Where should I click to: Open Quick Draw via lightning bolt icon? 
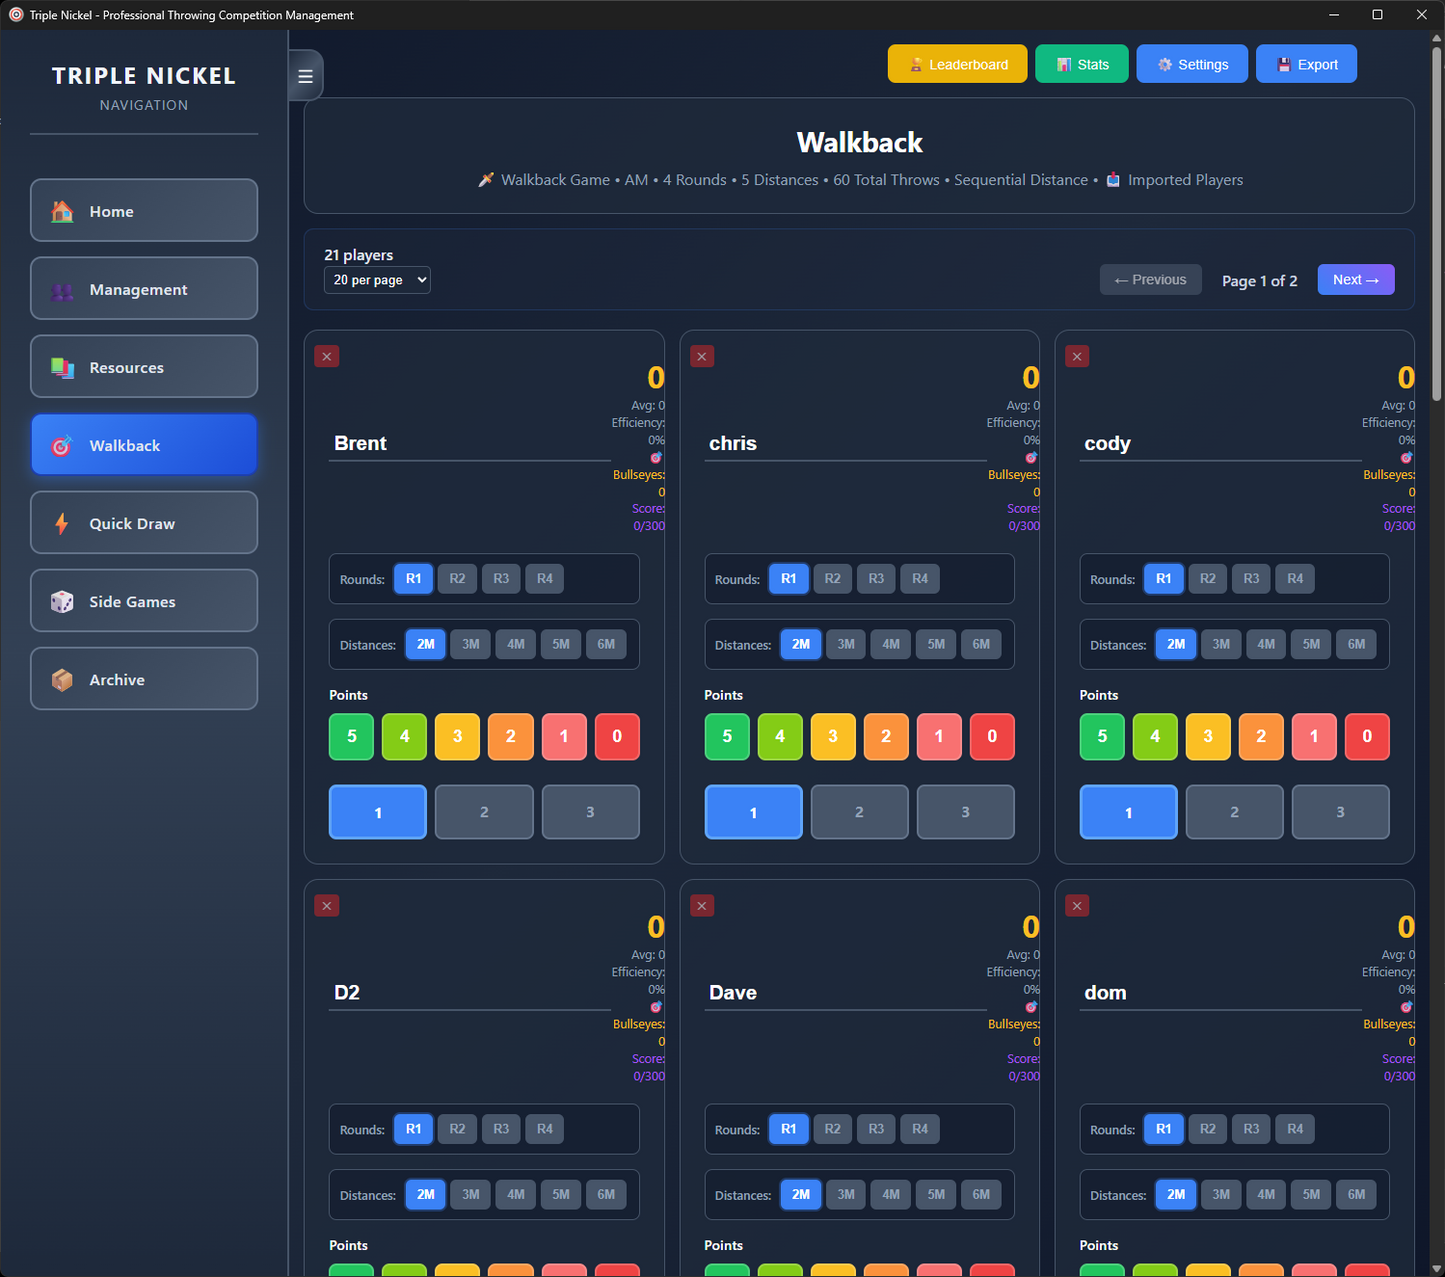click(63, 523)
